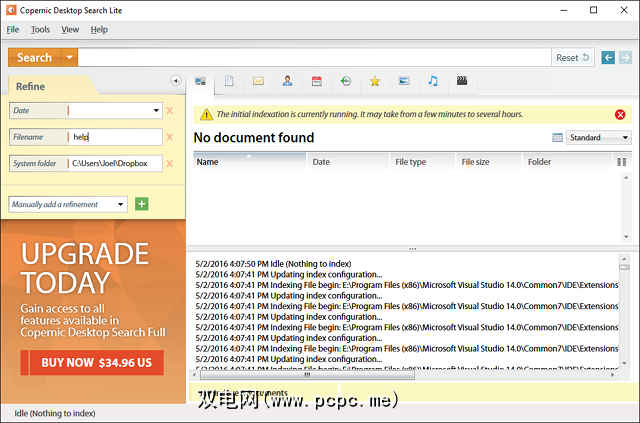
Task: Minimize the Copernic Desktop Search window
Action: point(564,10)
